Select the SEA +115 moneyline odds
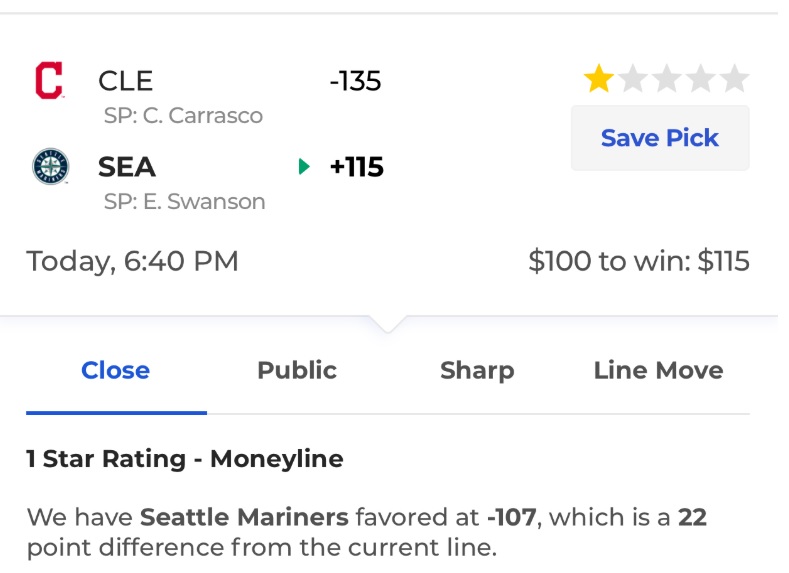Viewport: 789px width, 573px height. [356, 167]
